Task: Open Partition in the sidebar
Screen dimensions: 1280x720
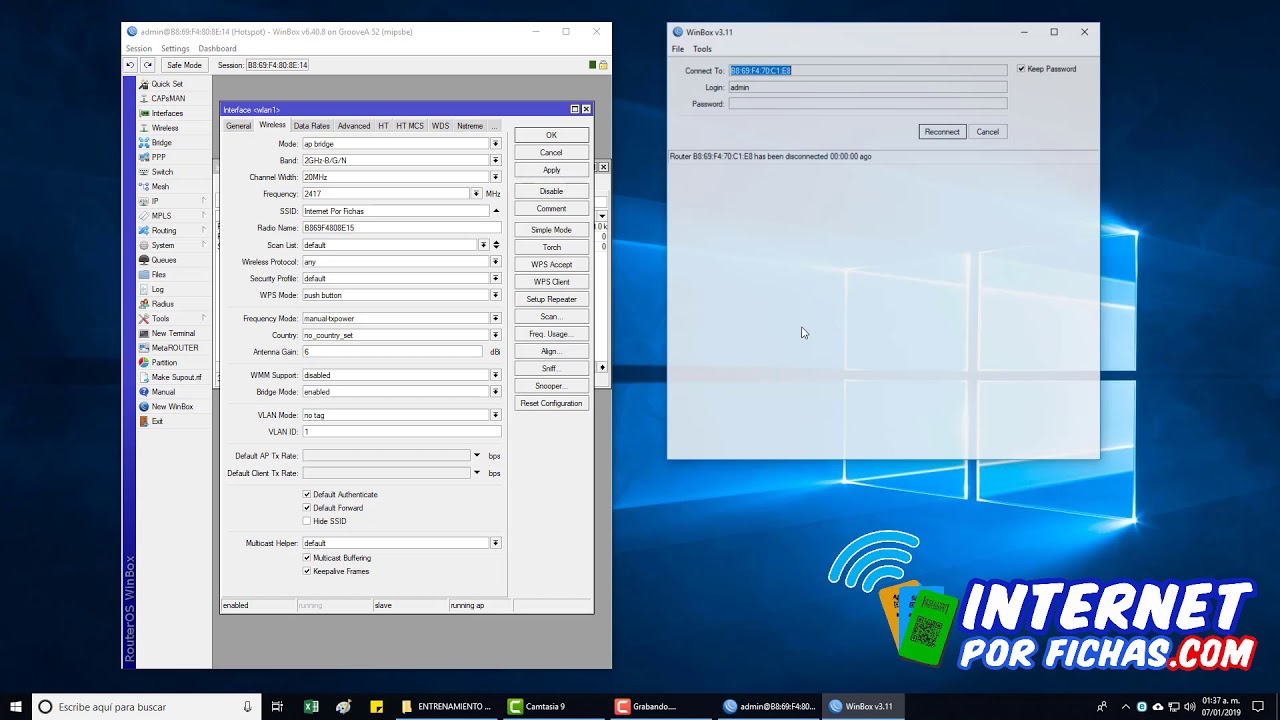Action: coord(164,362)
